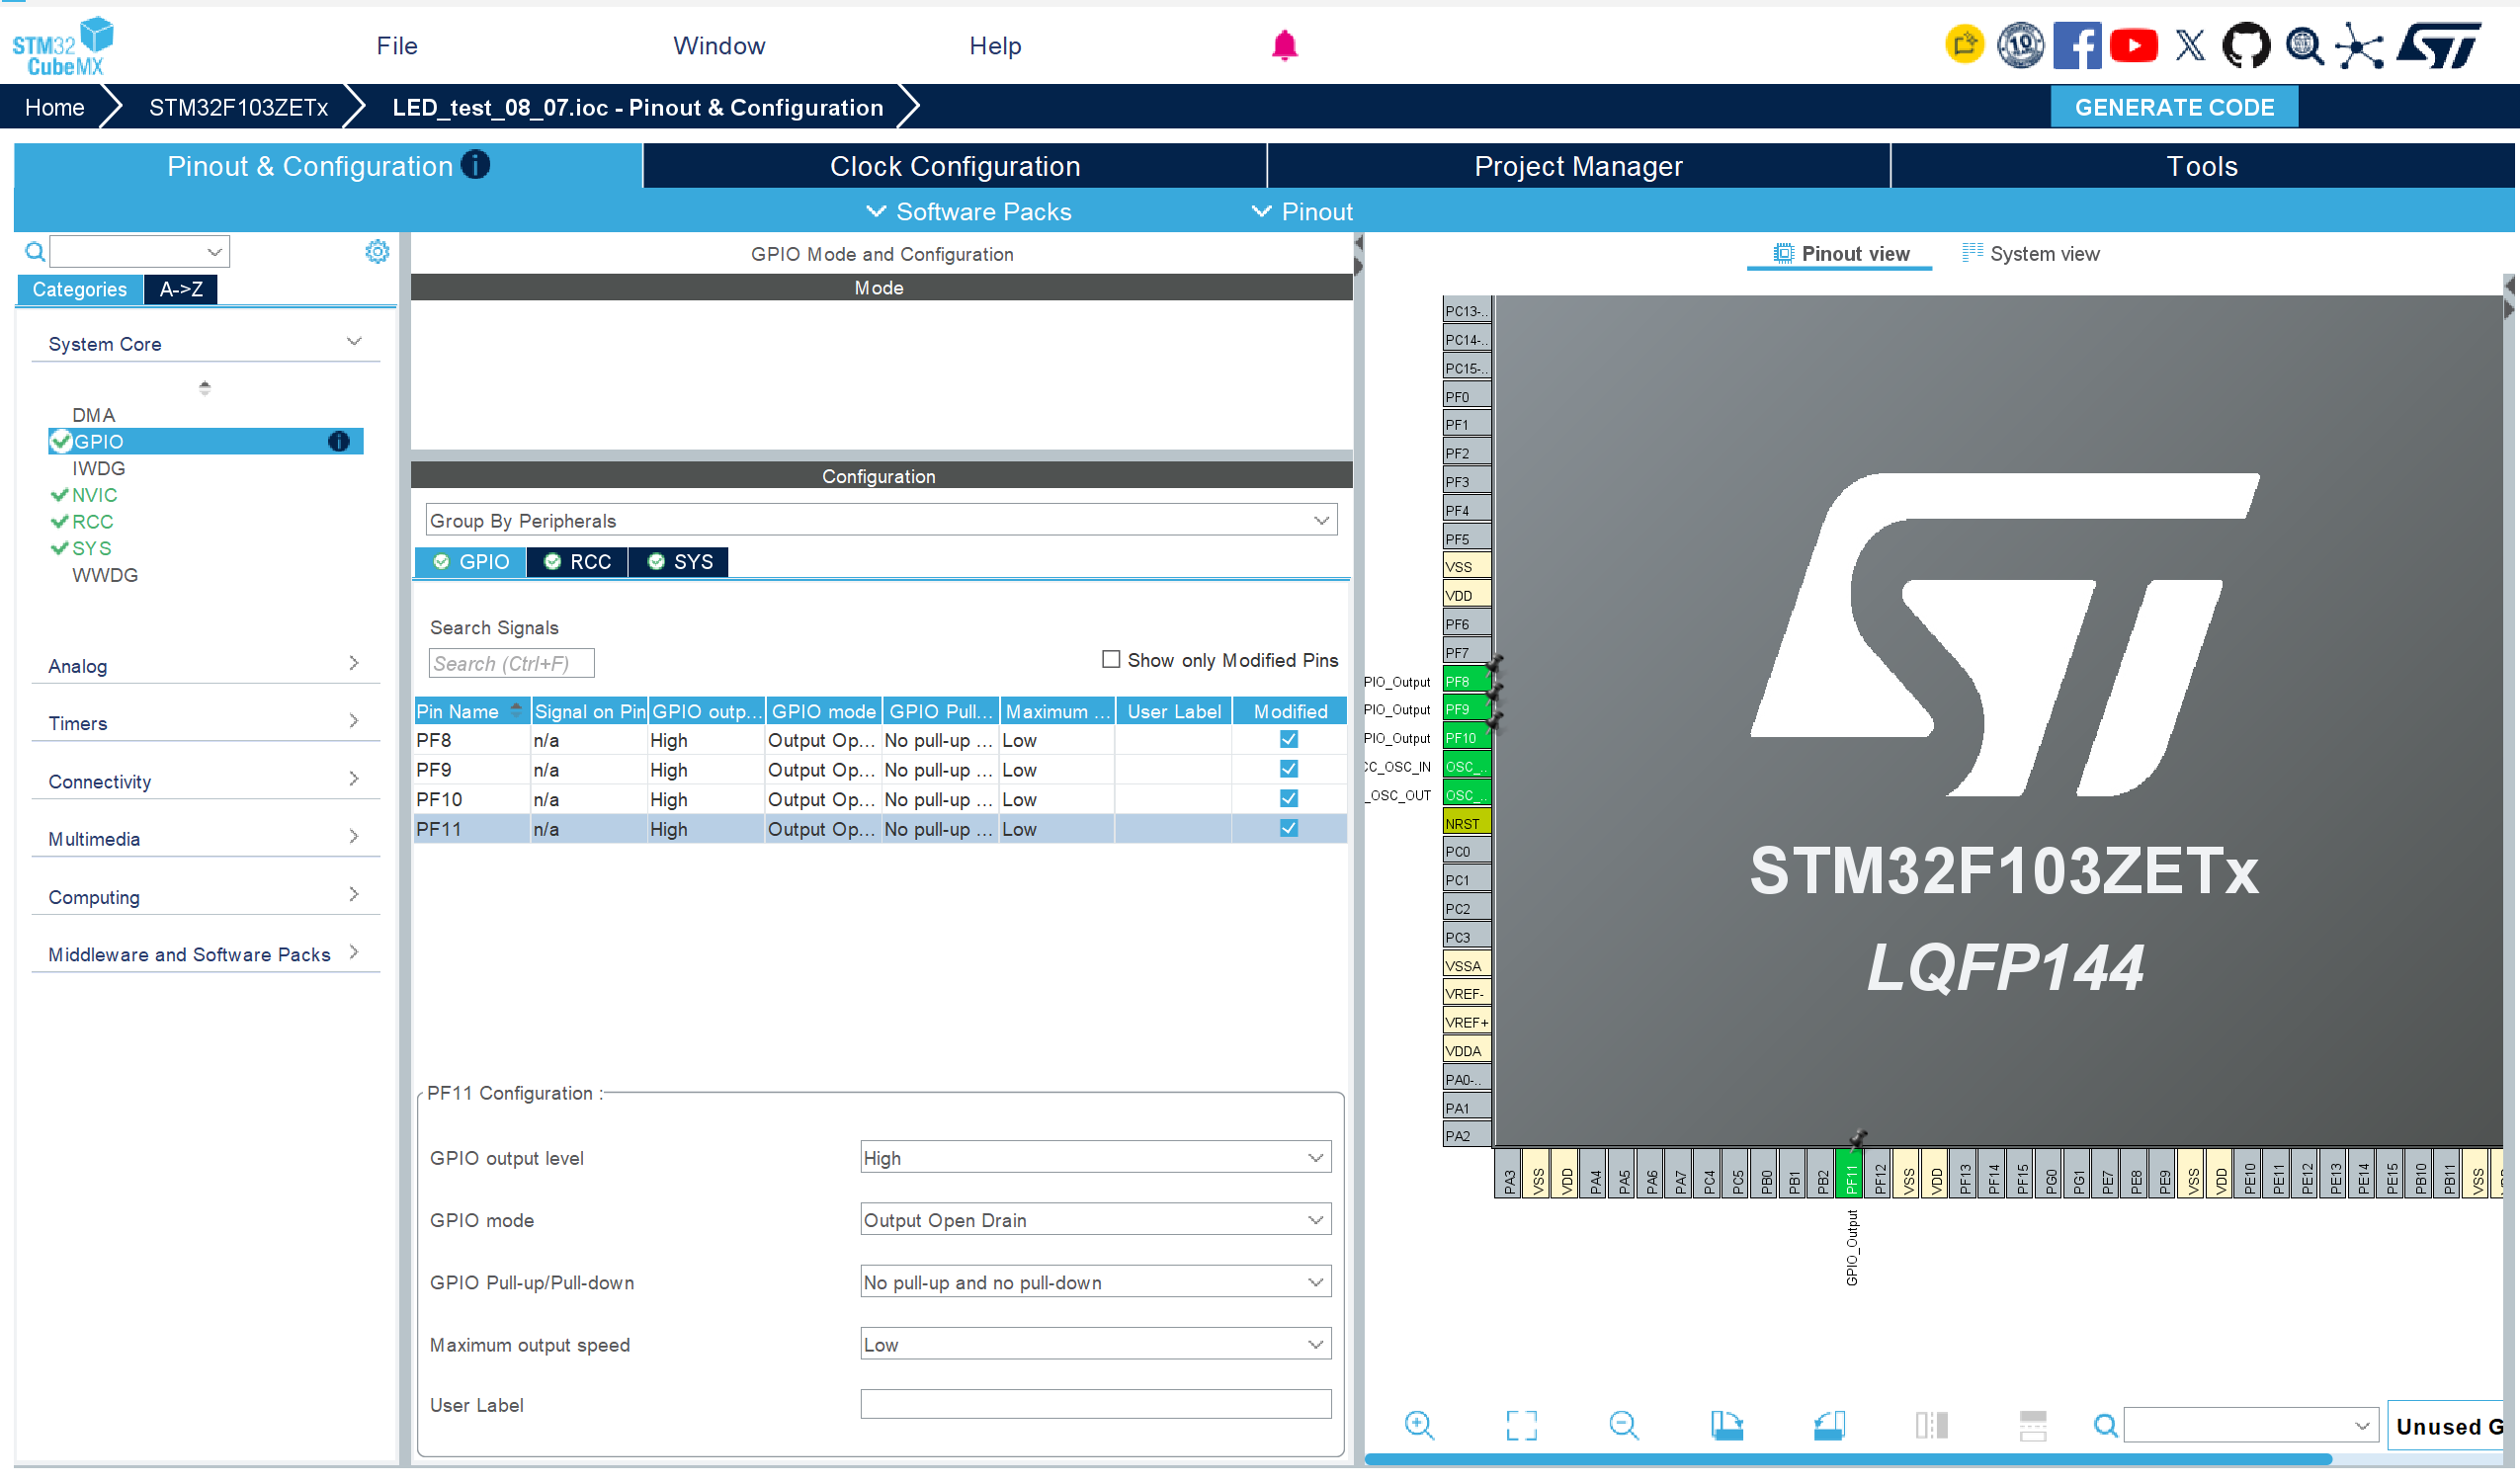Toggle Modified checkbox for PF9
2520x1482 pixels.
click(1288, 769)
